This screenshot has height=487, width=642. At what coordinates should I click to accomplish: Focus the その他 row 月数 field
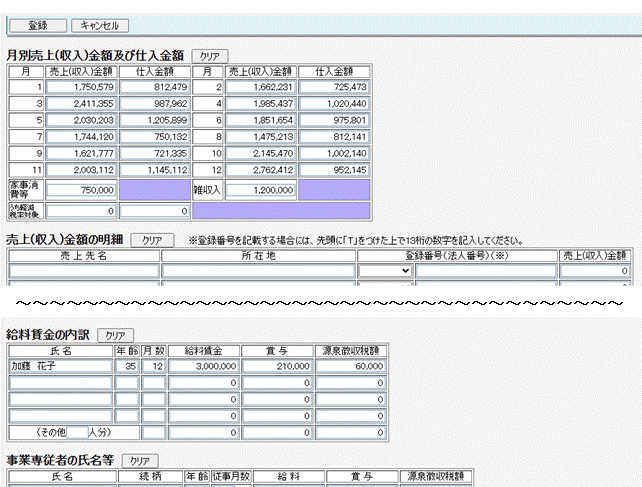pyautogui.click(x=154, y=432)
